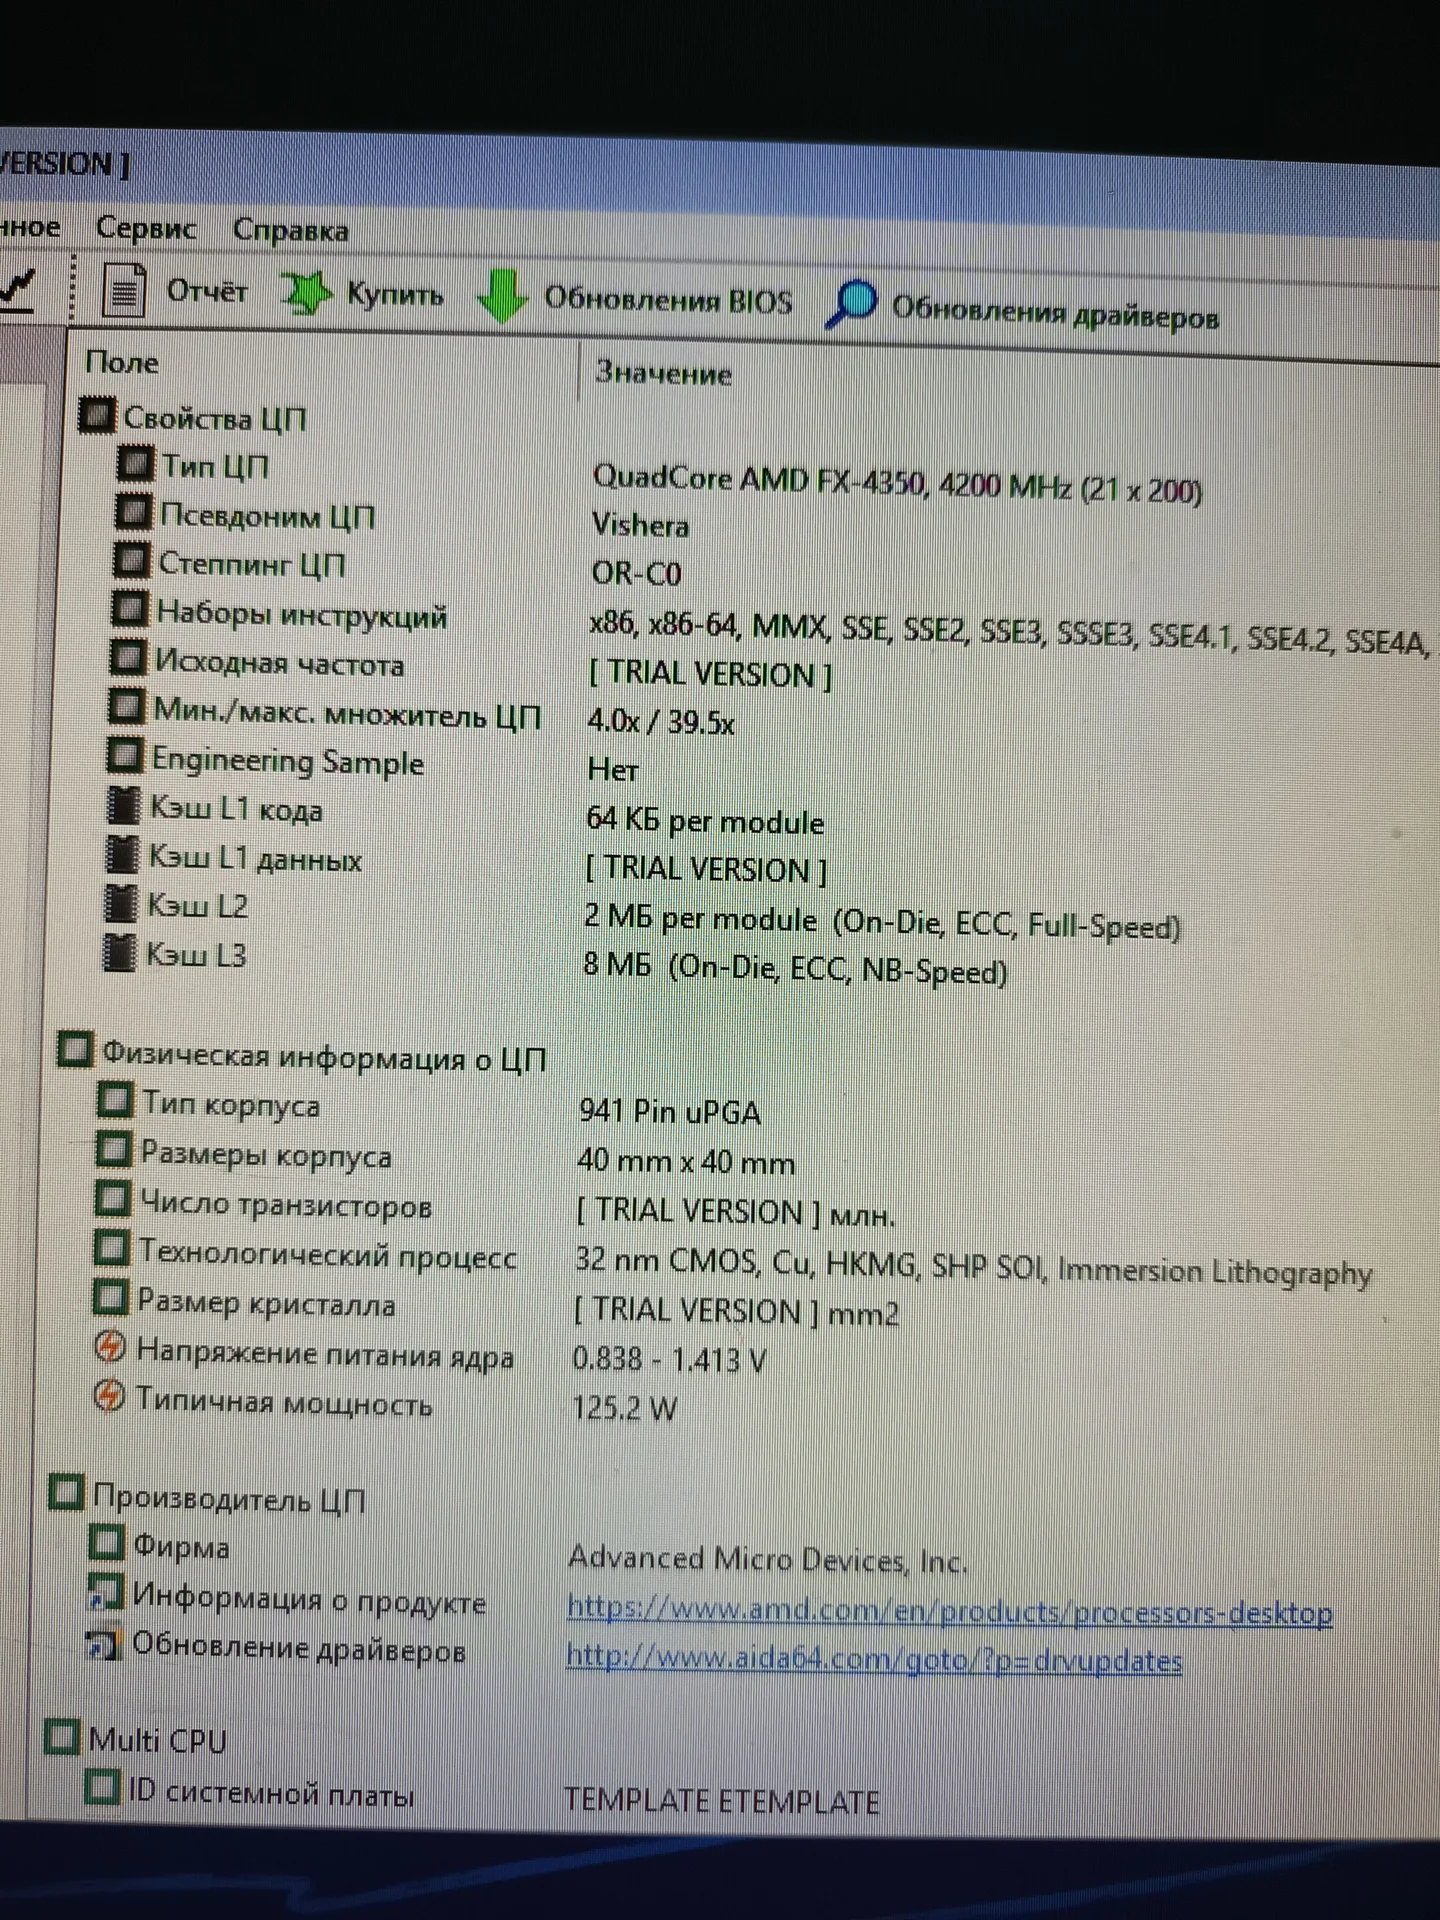Click Обновления BIOS toolbar label

668,299
